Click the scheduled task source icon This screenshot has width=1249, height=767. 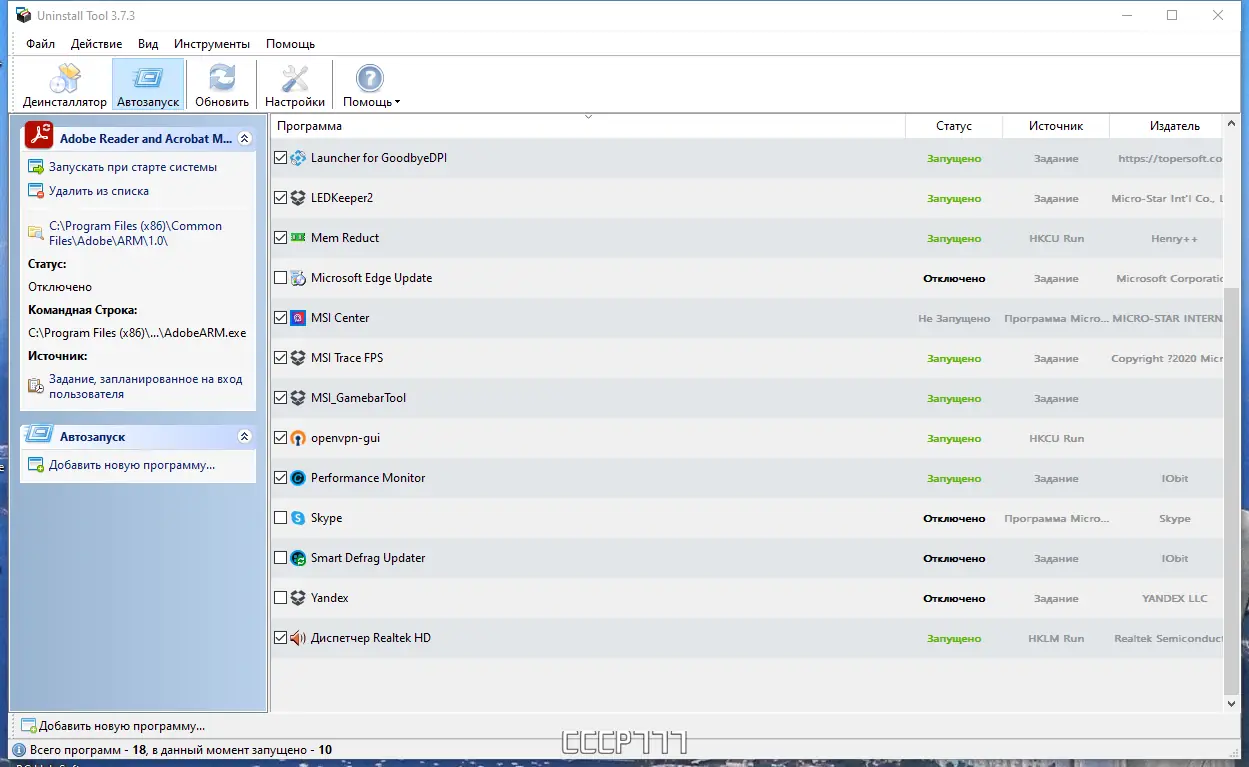pos(36,385)
